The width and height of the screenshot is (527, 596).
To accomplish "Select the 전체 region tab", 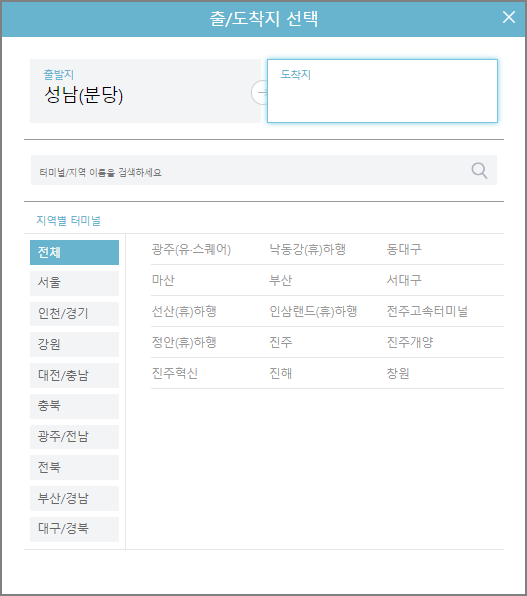I will pyautogui.click(x=74, y=252).
